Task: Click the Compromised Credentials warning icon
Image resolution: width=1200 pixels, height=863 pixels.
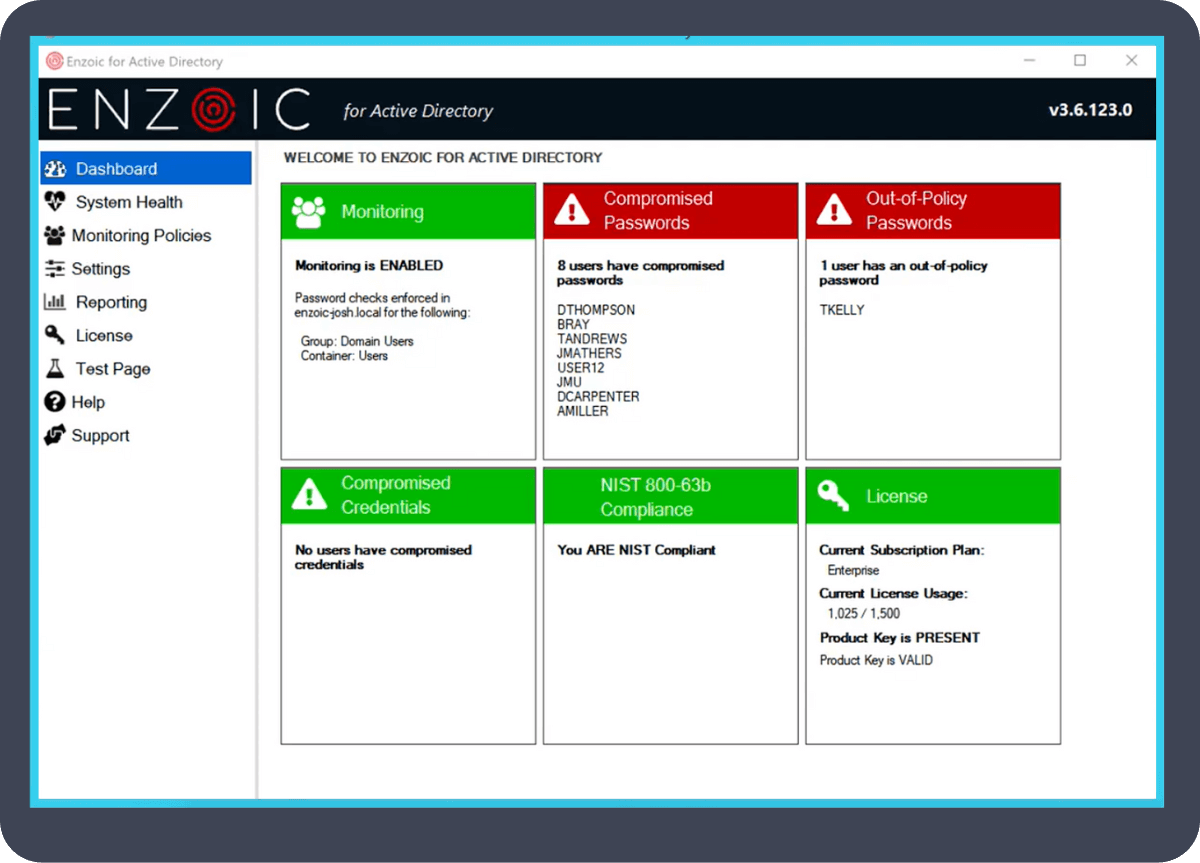Action: 309,495
